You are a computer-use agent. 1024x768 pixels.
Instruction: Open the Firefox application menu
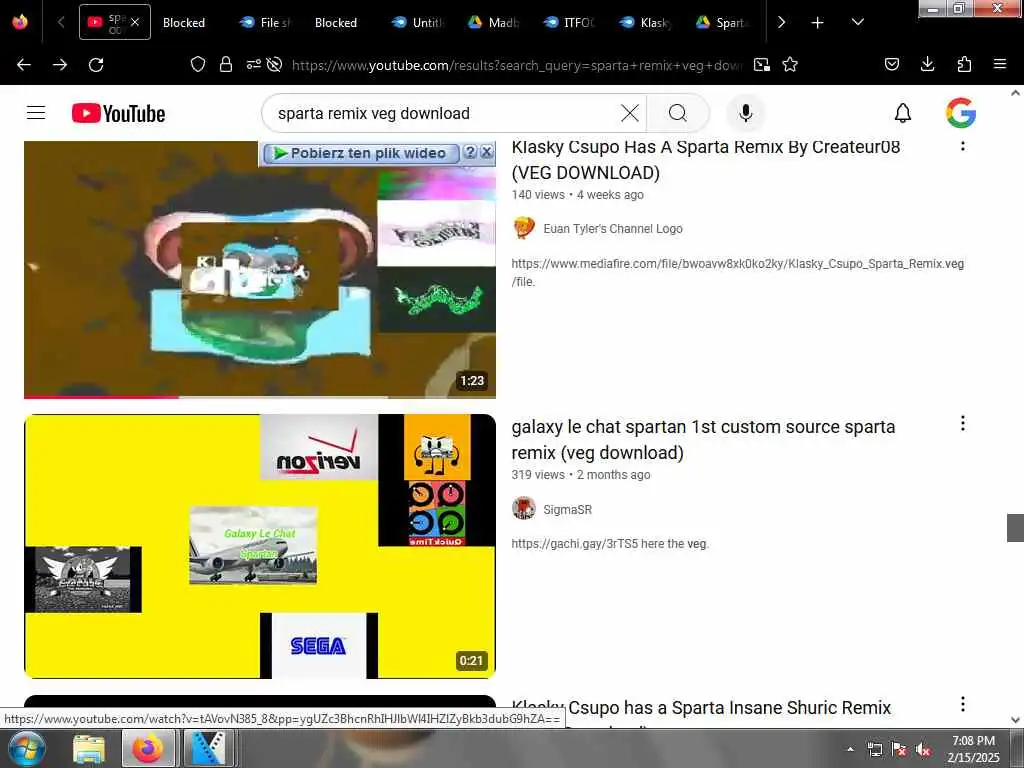tap(1000, 64)
